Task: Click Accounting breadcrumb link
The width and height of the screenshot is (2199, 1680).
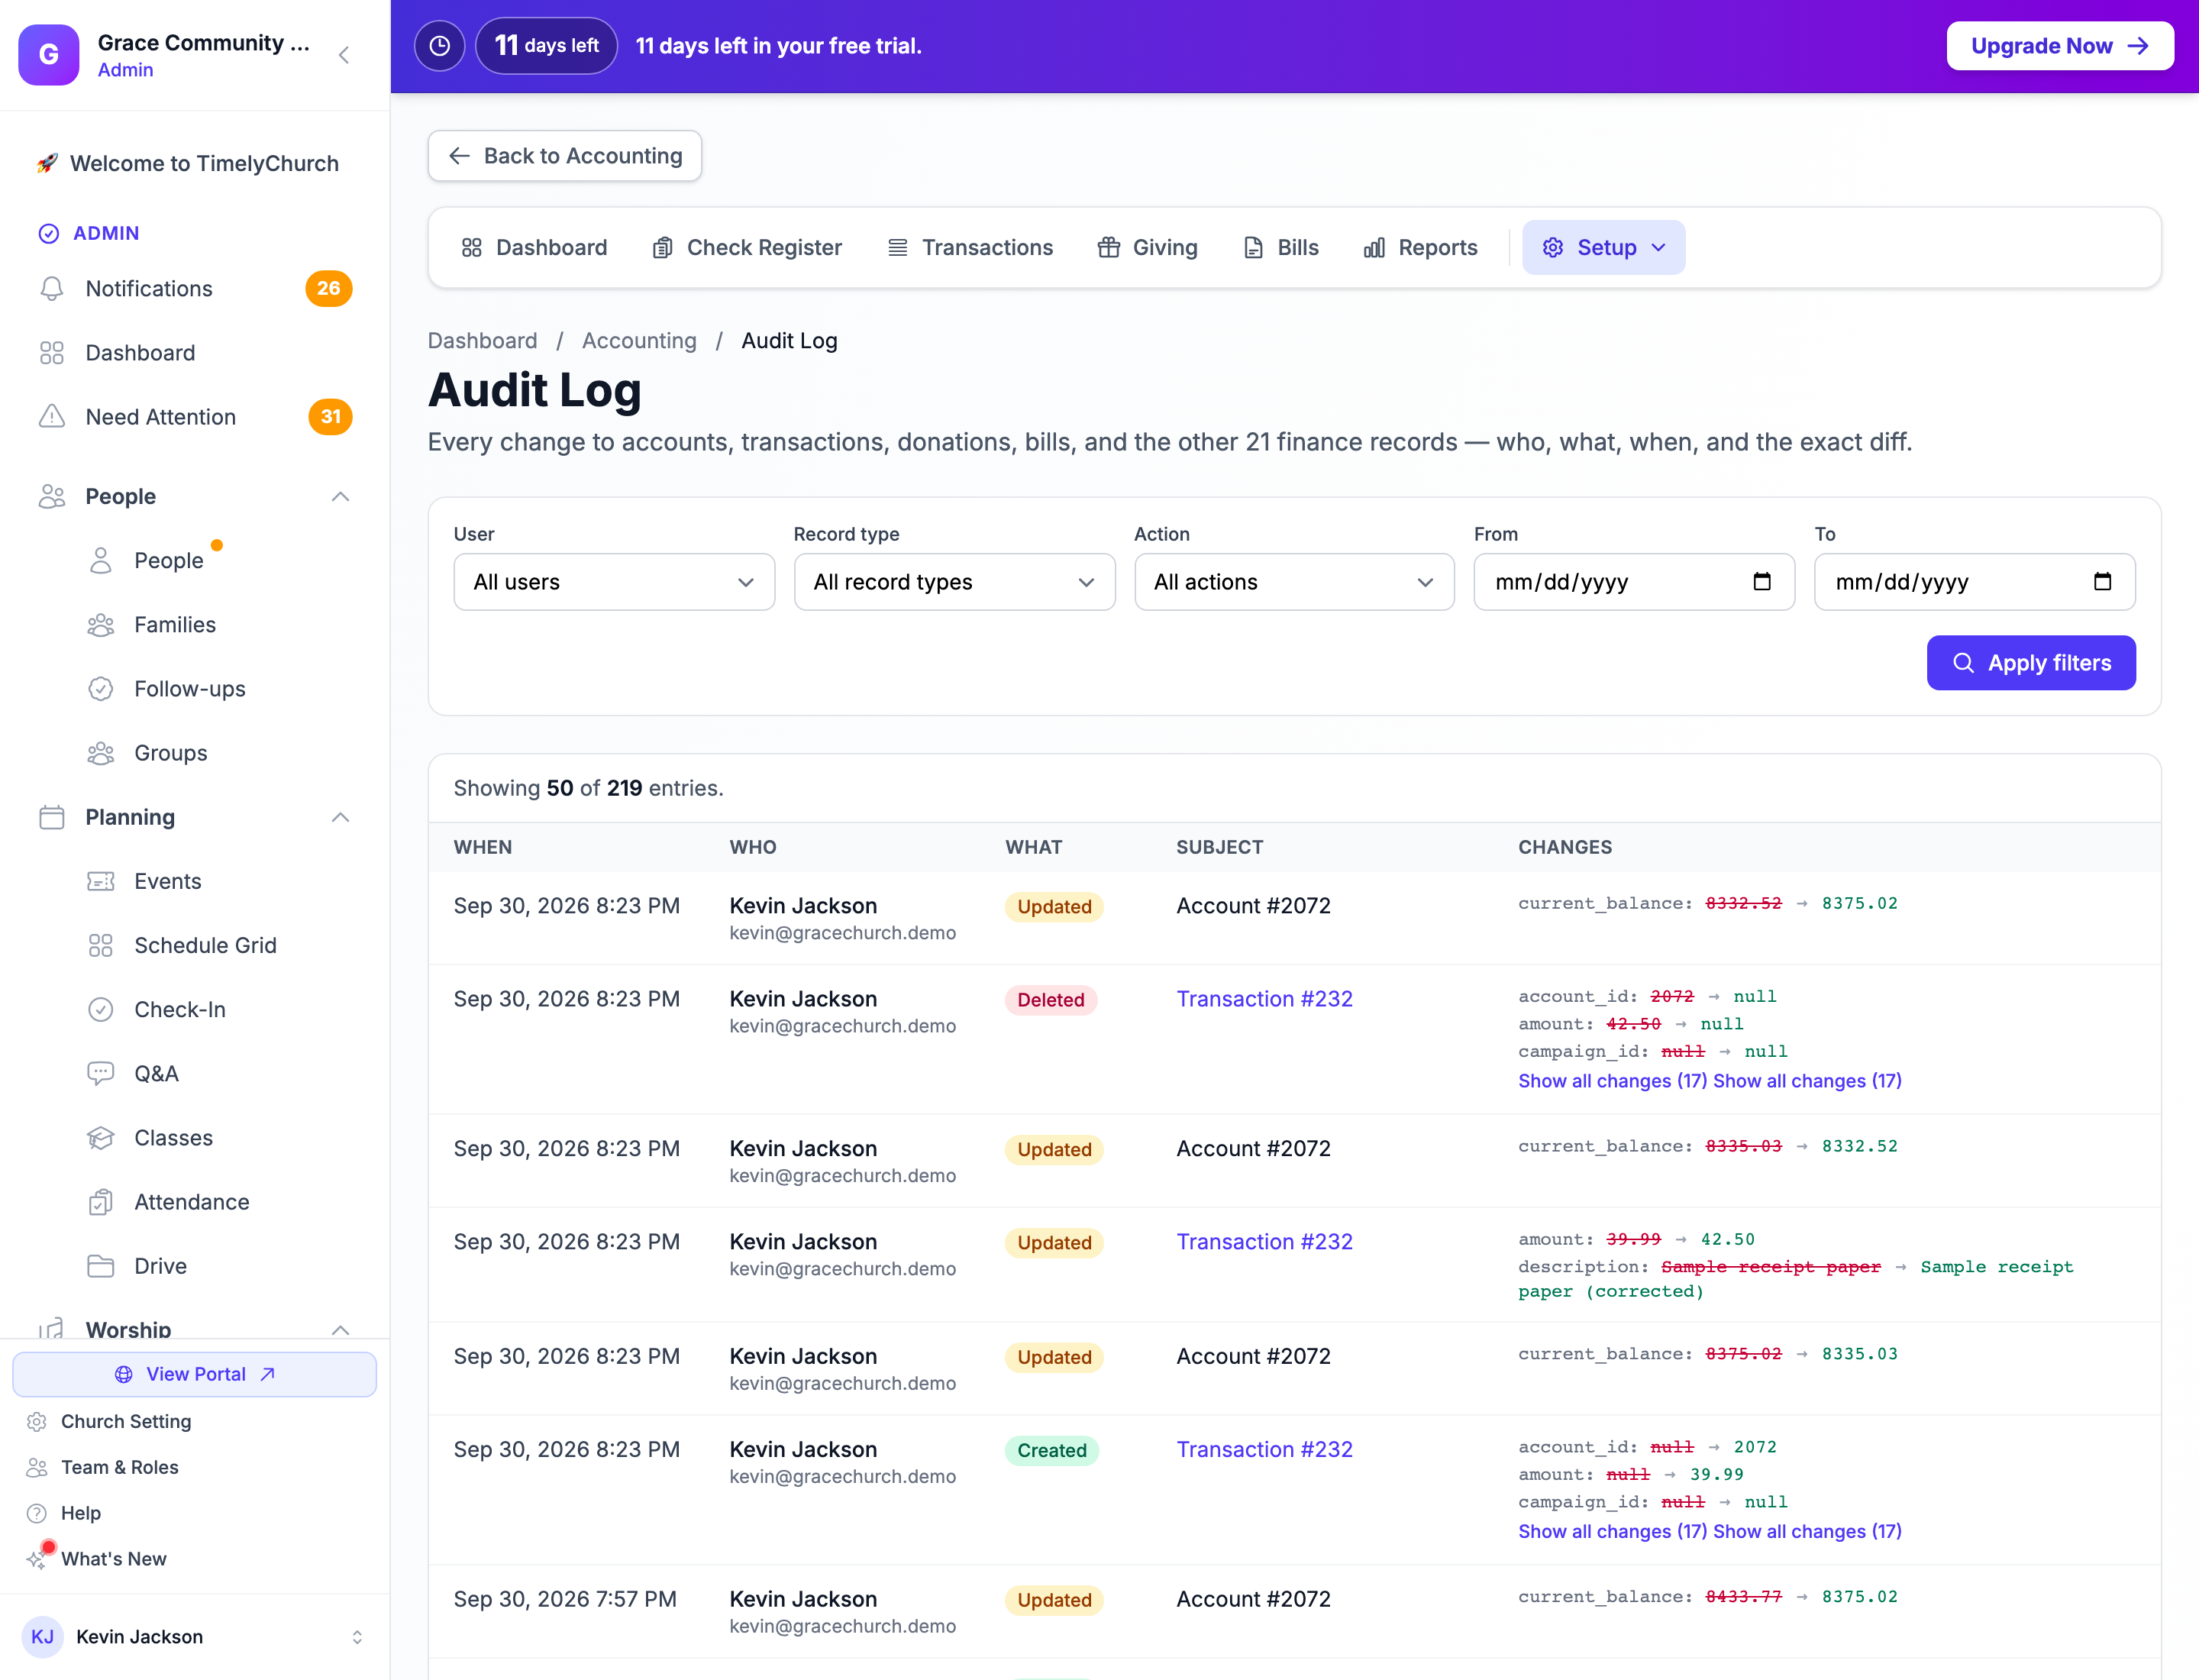Action: pos(639,341)
